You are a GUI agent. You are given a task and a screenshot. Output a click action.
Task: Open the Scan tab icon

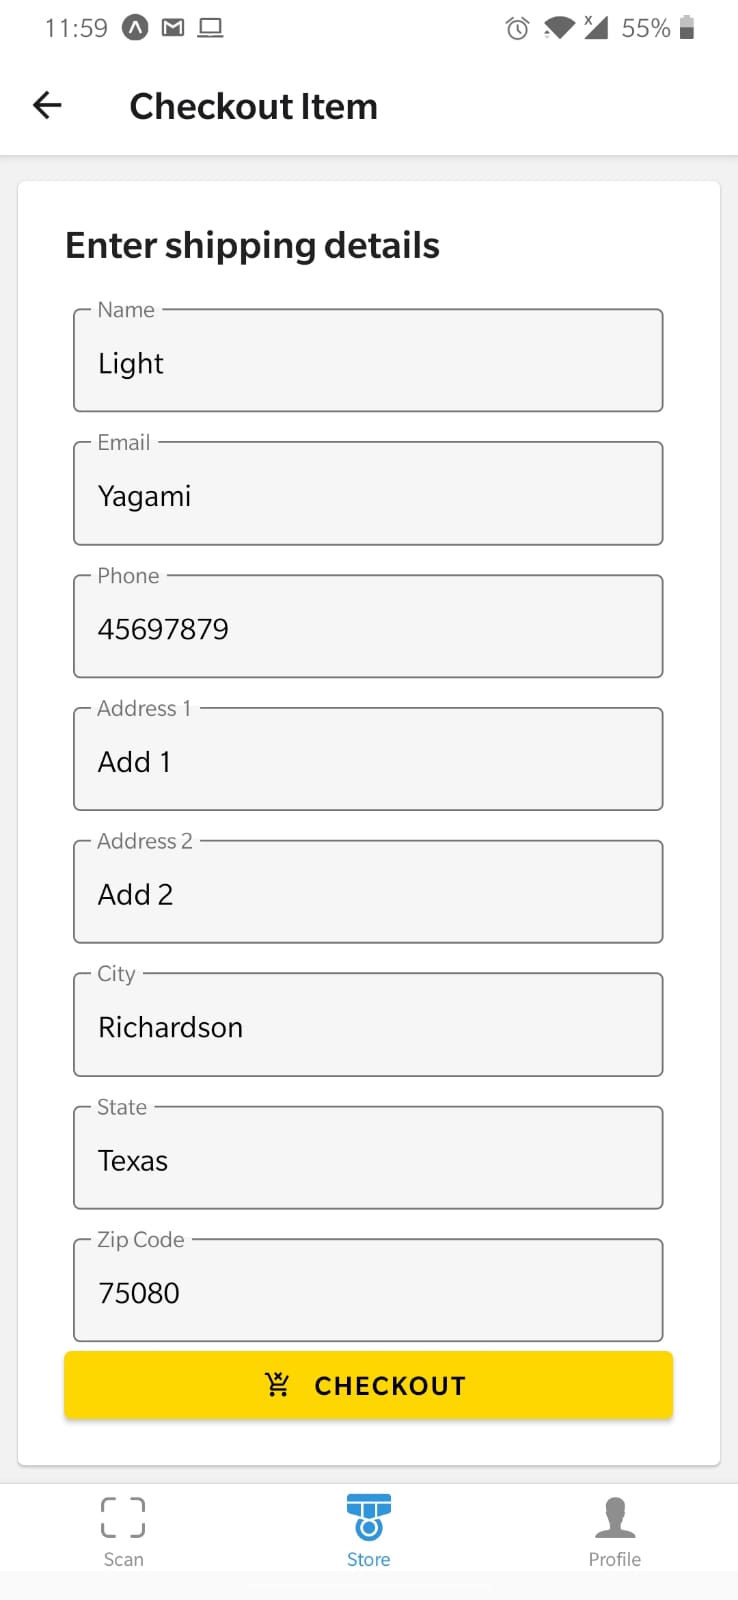(123, 1517)
